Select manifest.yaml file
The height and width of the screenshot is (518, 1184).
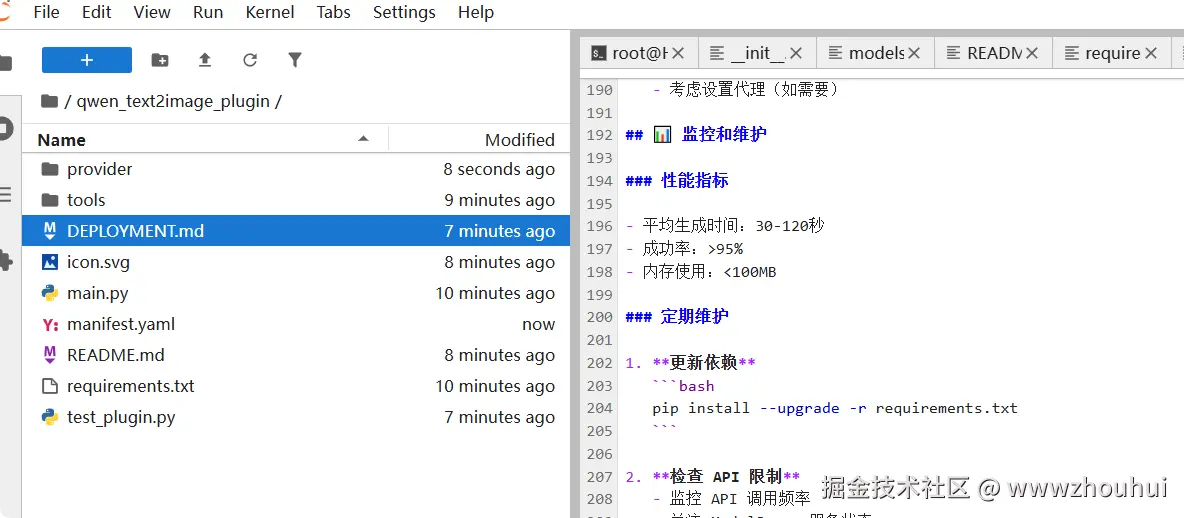[296, 324]
